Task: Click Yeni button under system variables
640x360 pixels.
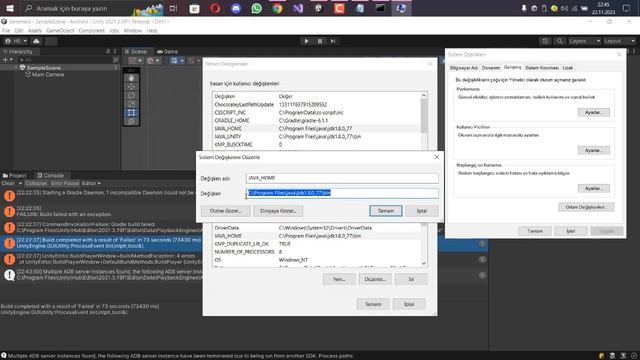Action: click(x=339, y=279)
